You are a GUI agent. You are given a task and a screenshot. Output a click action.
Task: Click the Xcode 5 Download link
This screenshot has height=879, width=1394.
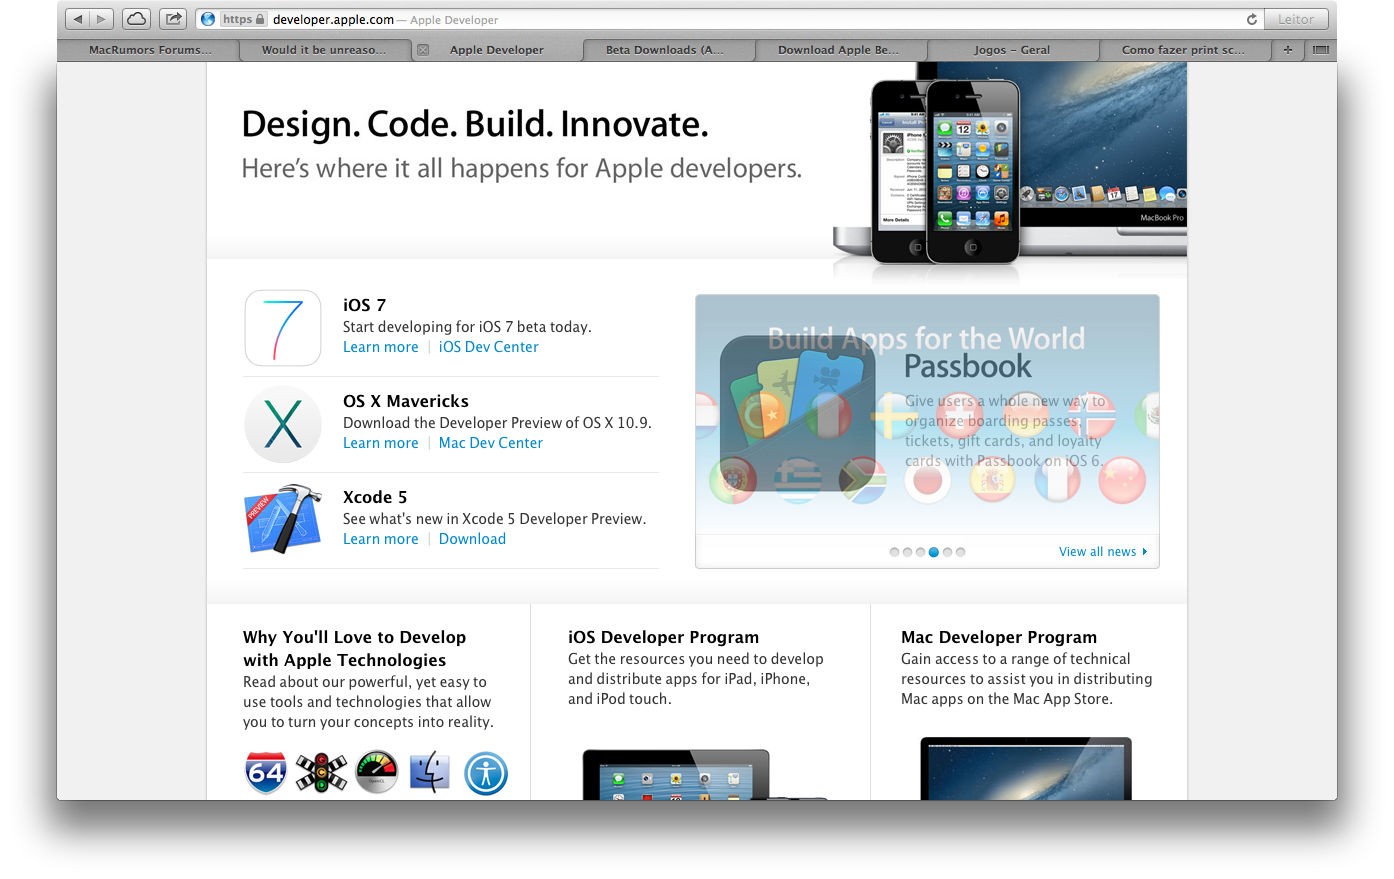pos(472,539)
